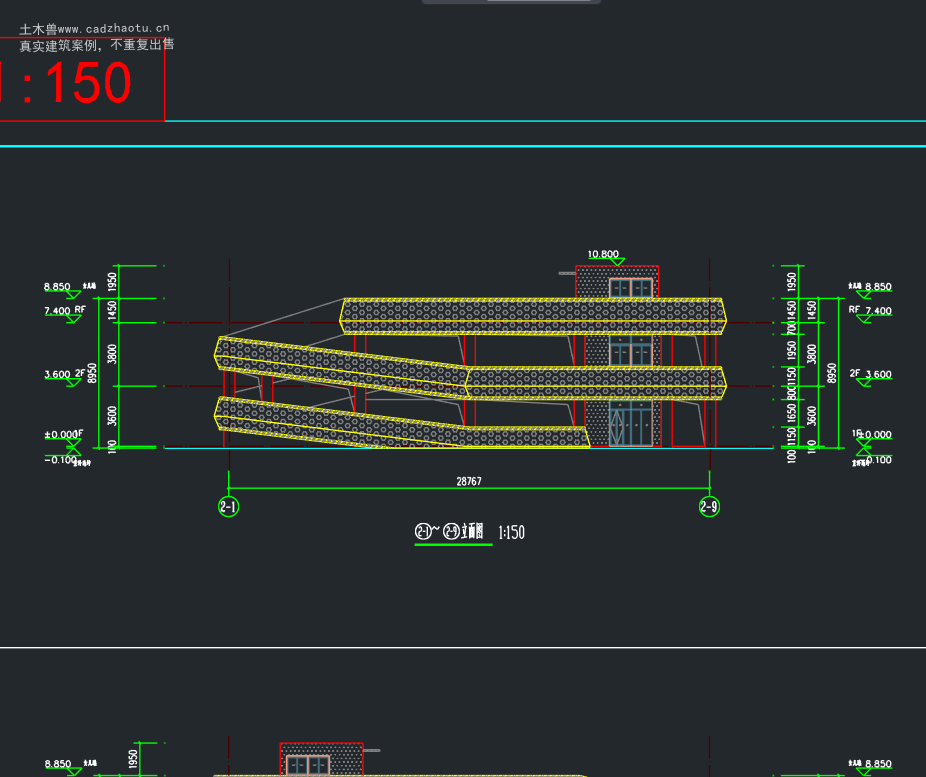
Task: Select the rooftop stair tower window
Action: 631,288
